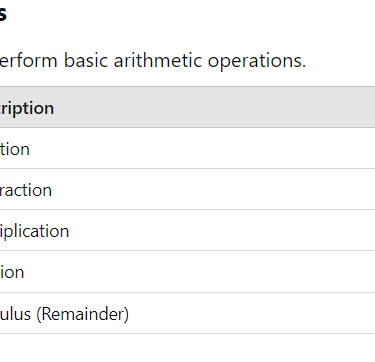
Task: Click the bold heading letter at the top
Action: (x=3, y=14)
